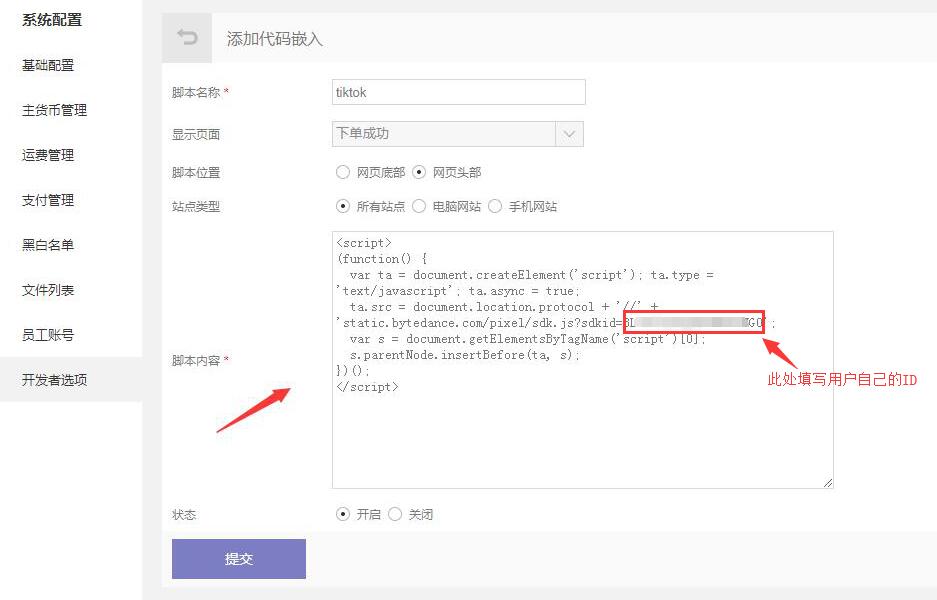
Task: Select 支付管理 in sidebar
Action: coord(48,200)
